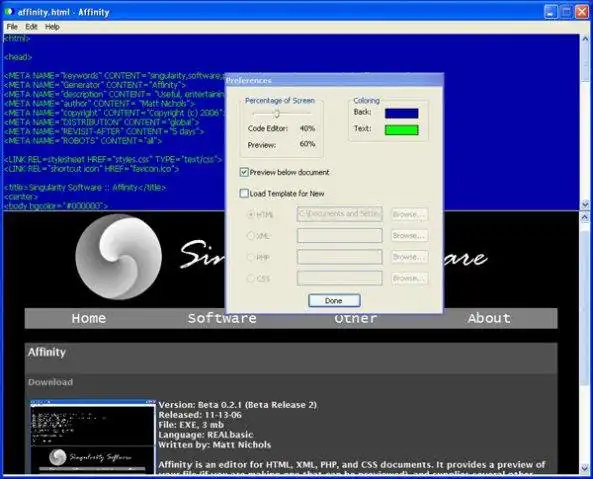Image resolution: width=593 pixels, height=479 pixels.
Task: Click the Home link in preview navigation
Action: coord(89,318)
